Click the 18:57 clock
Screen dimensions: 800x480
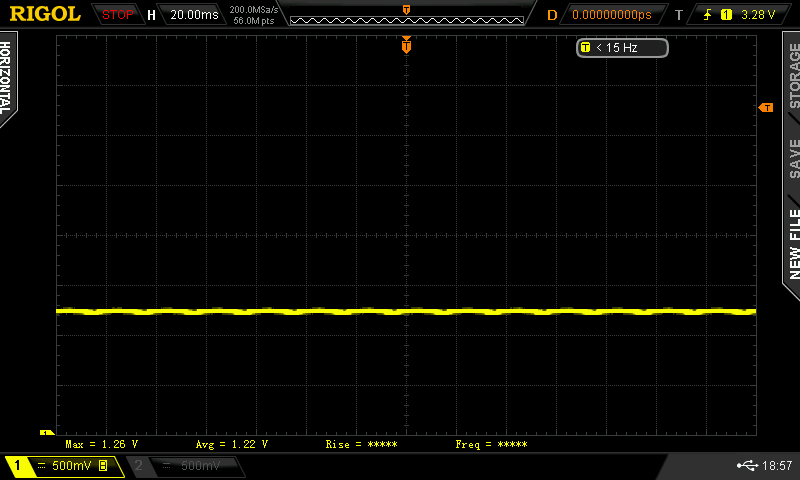(777, 465)
